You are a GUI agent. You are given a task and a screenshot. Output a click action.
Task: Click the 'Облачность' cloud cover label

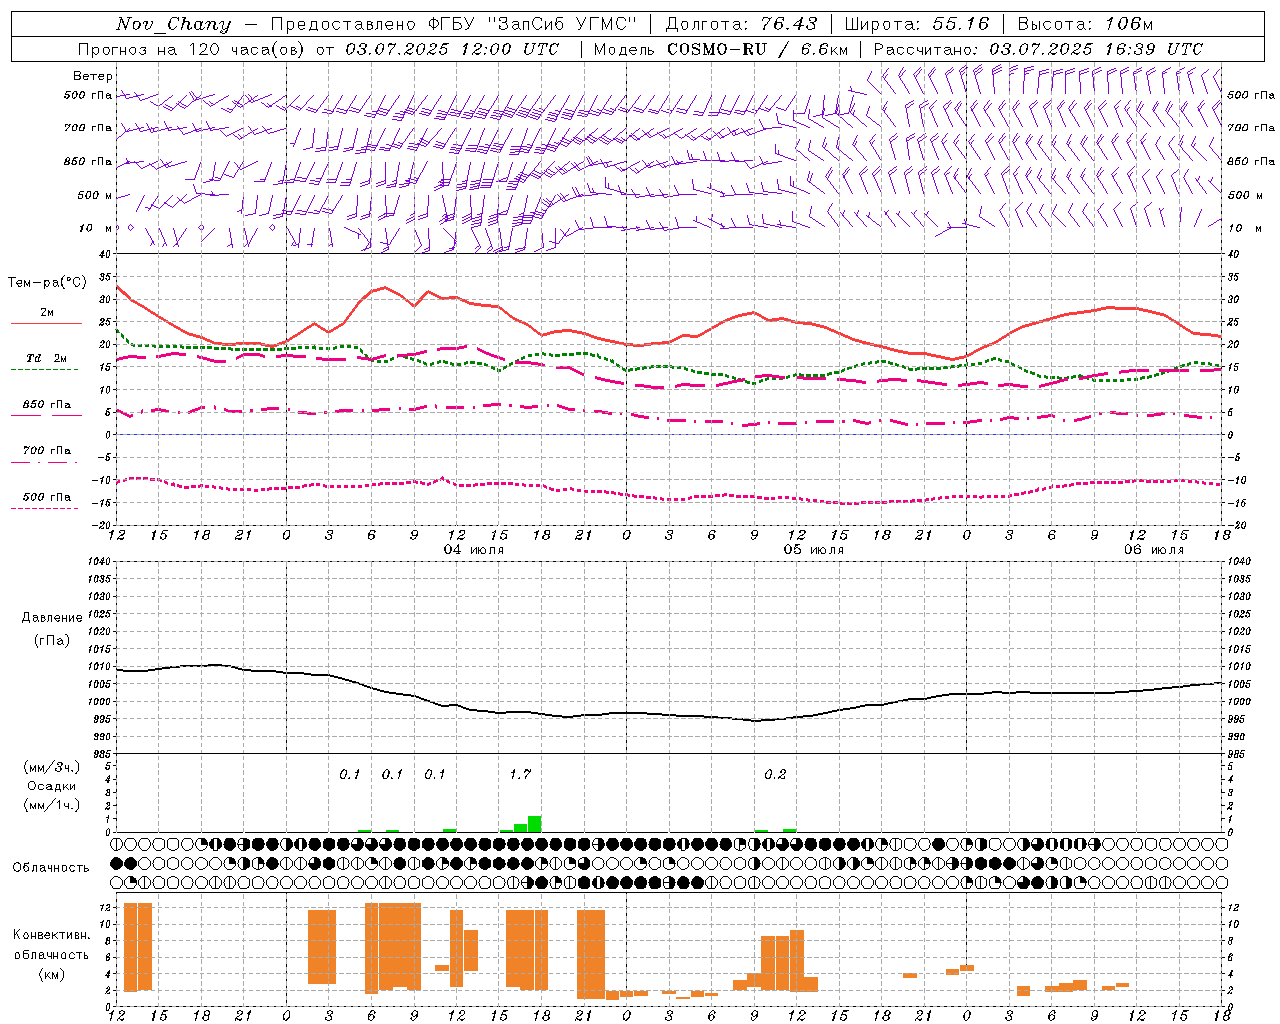point(51,868)
